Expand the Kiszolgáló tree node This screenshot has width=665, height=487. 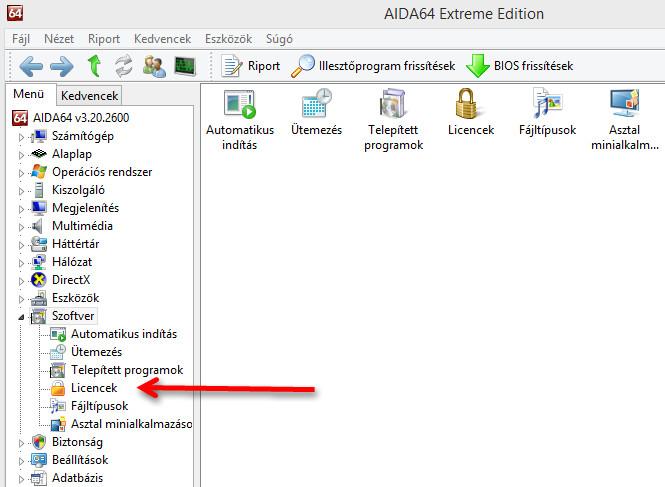click(21, 191)
